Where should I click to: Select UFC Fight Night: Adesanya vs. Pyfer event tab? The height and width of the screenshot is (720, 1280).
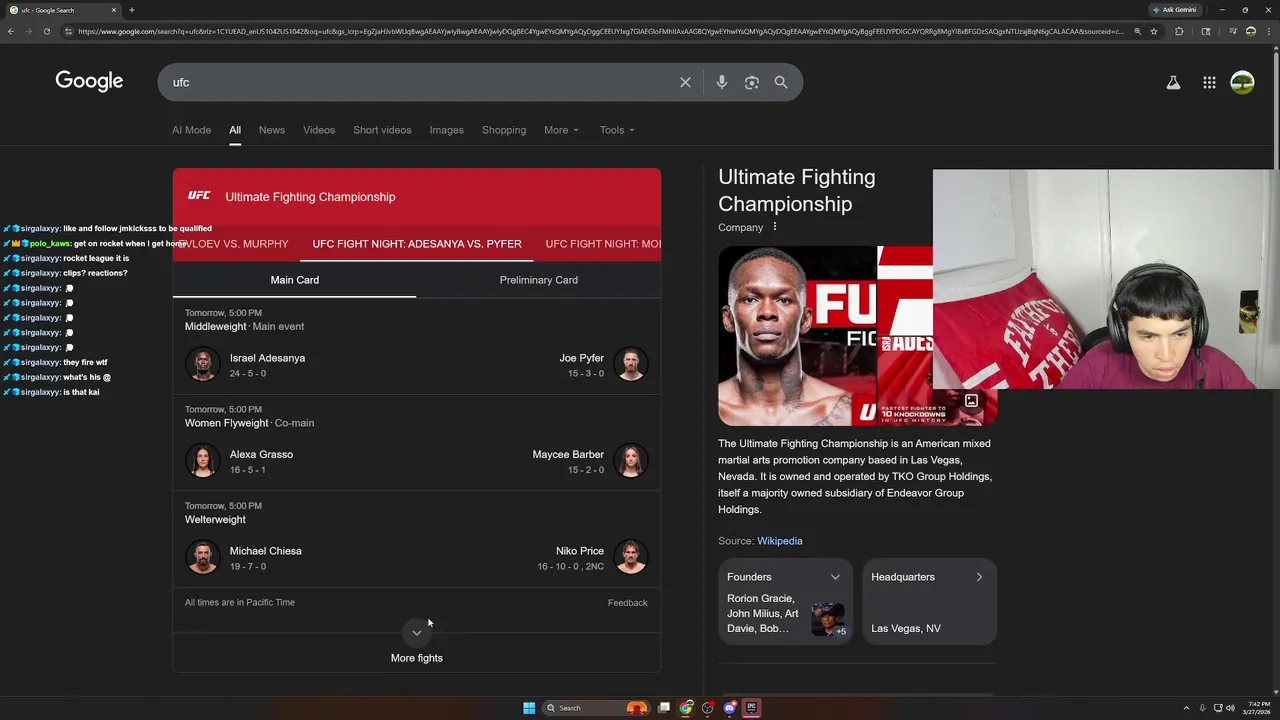417,244
